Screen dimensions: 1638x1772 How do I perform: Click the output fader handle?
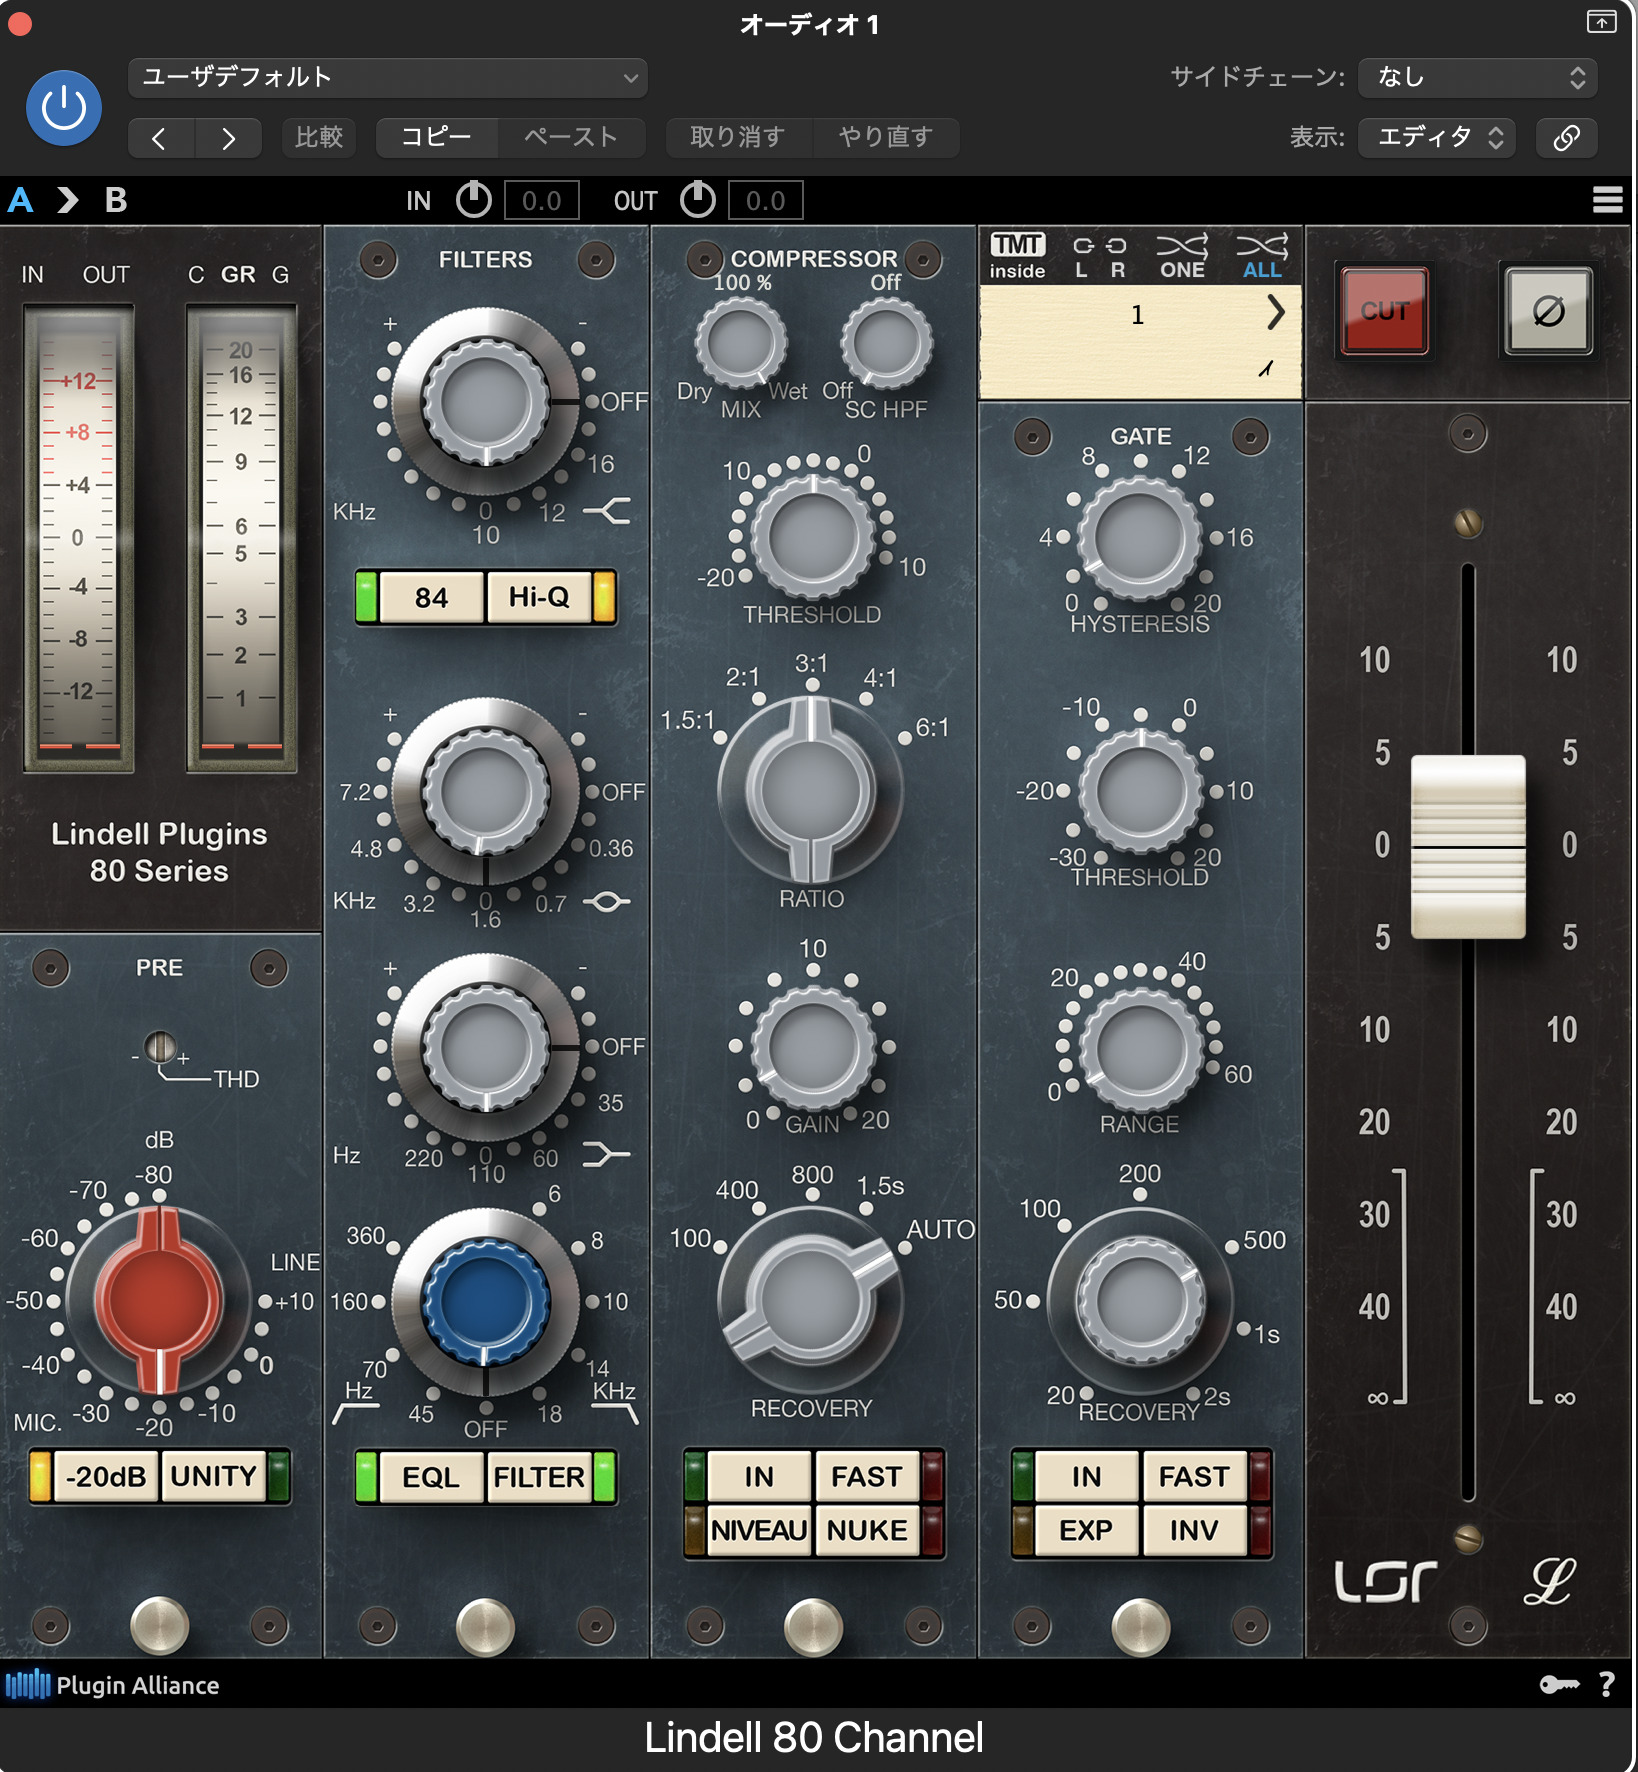[x=1468, y=847]
